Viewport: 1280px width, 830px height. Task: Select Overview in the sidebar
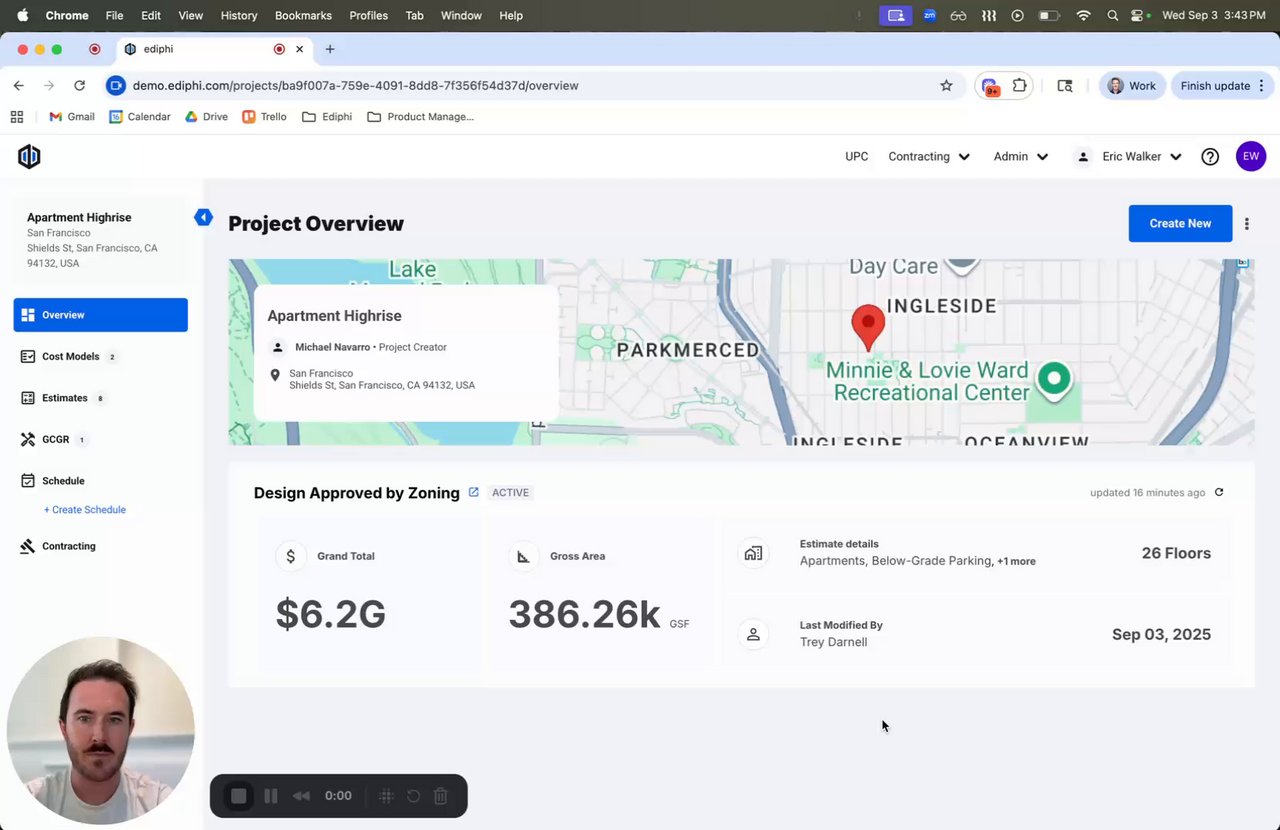[x=100, y=315]
